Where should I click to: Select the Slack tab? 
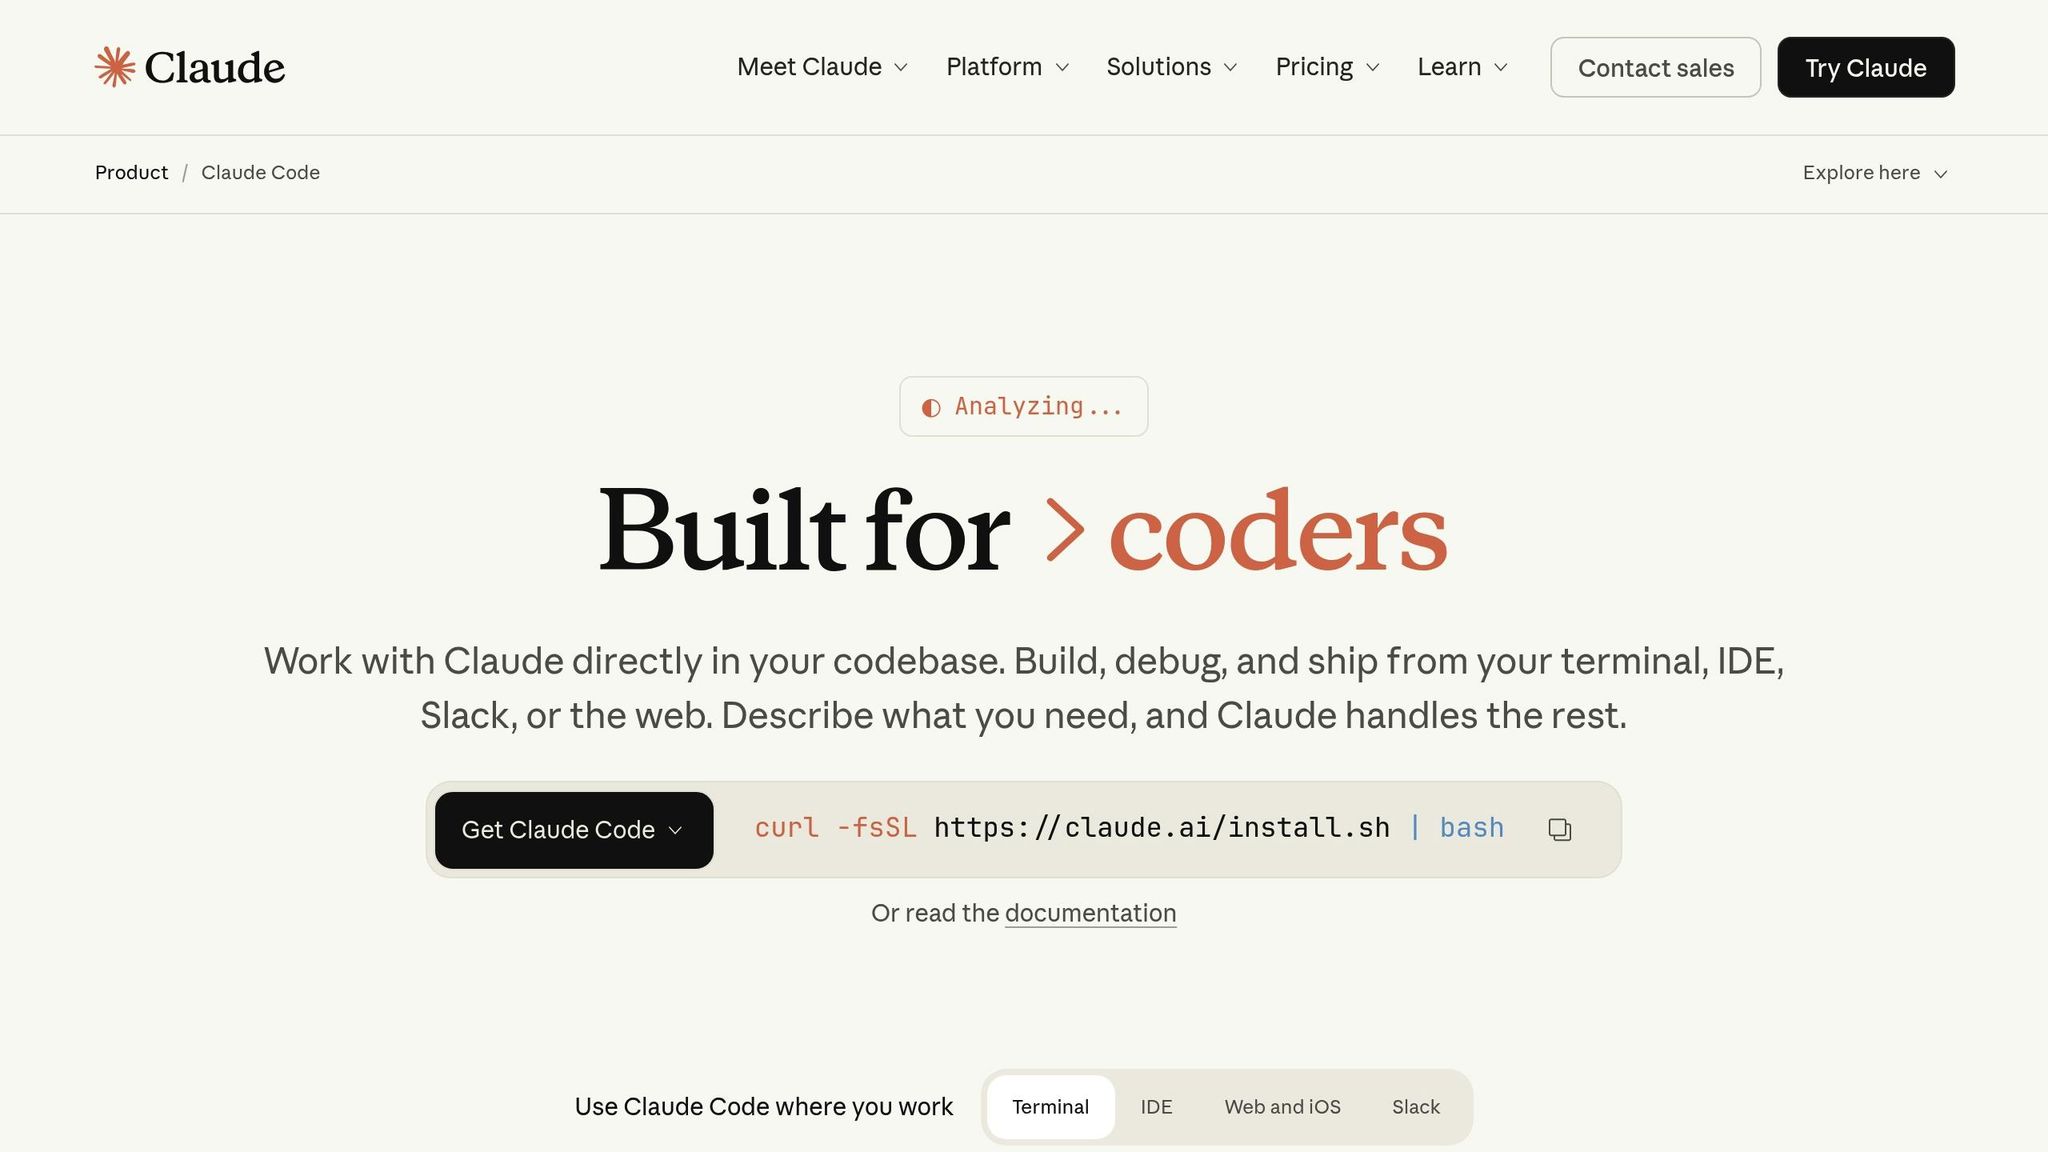[x=1416, y=1107]
